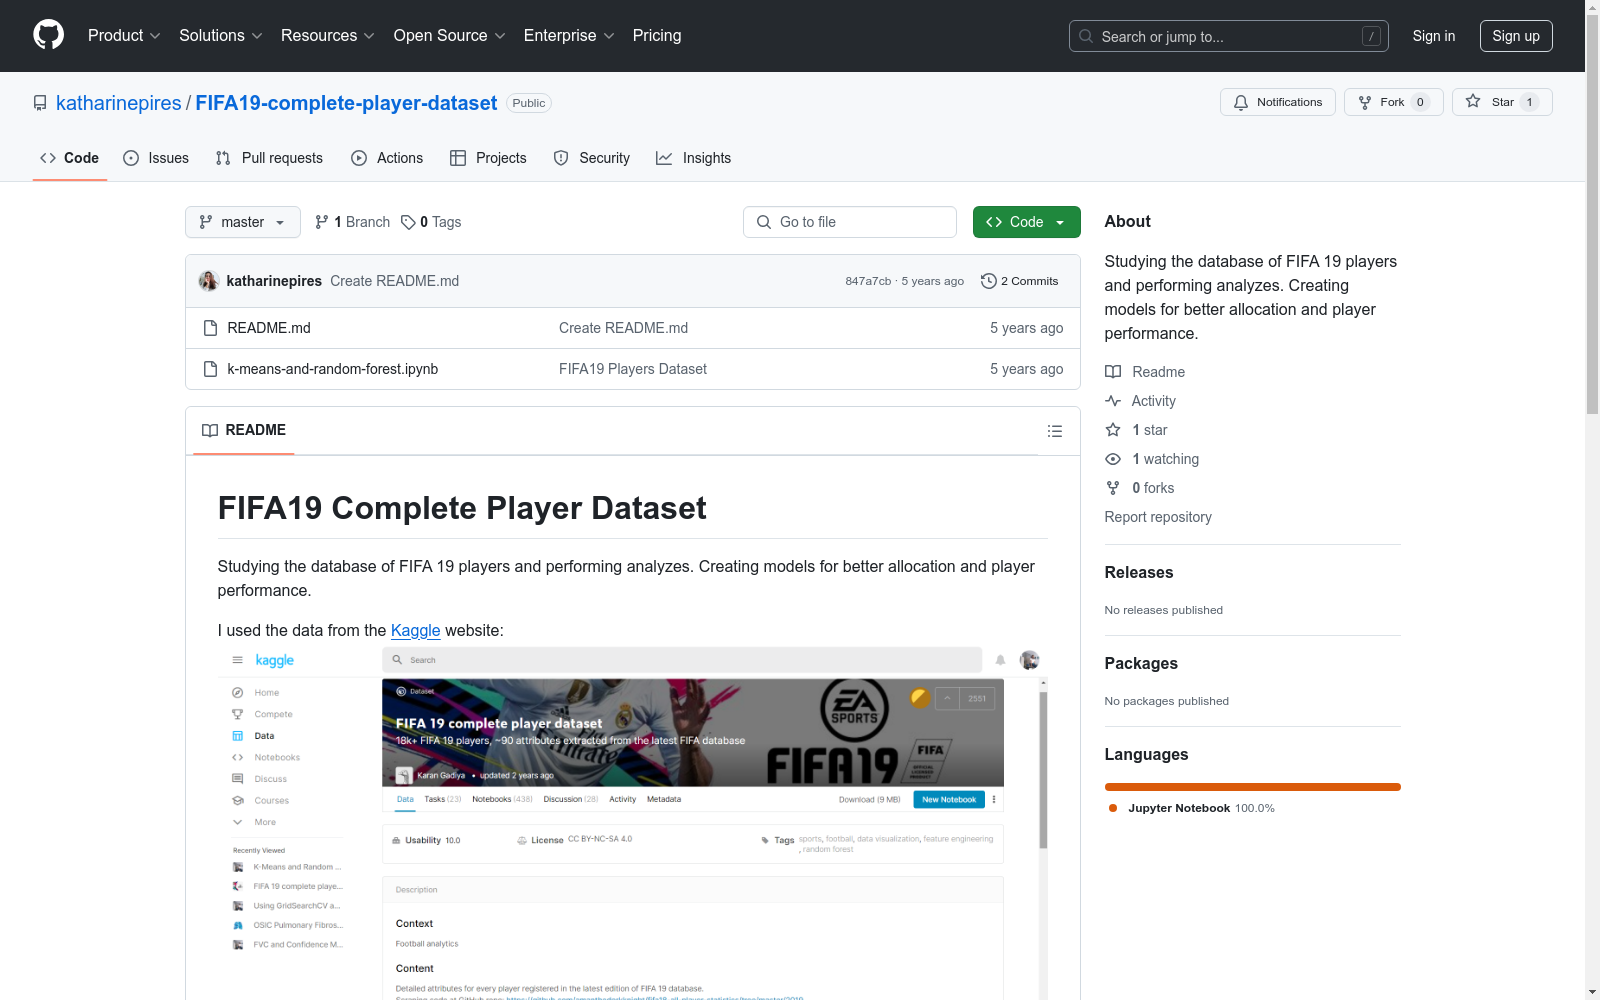Click the star count badge
Image resolution: width=1600 pixels, height=1000 pixels.
[1529, 102]
